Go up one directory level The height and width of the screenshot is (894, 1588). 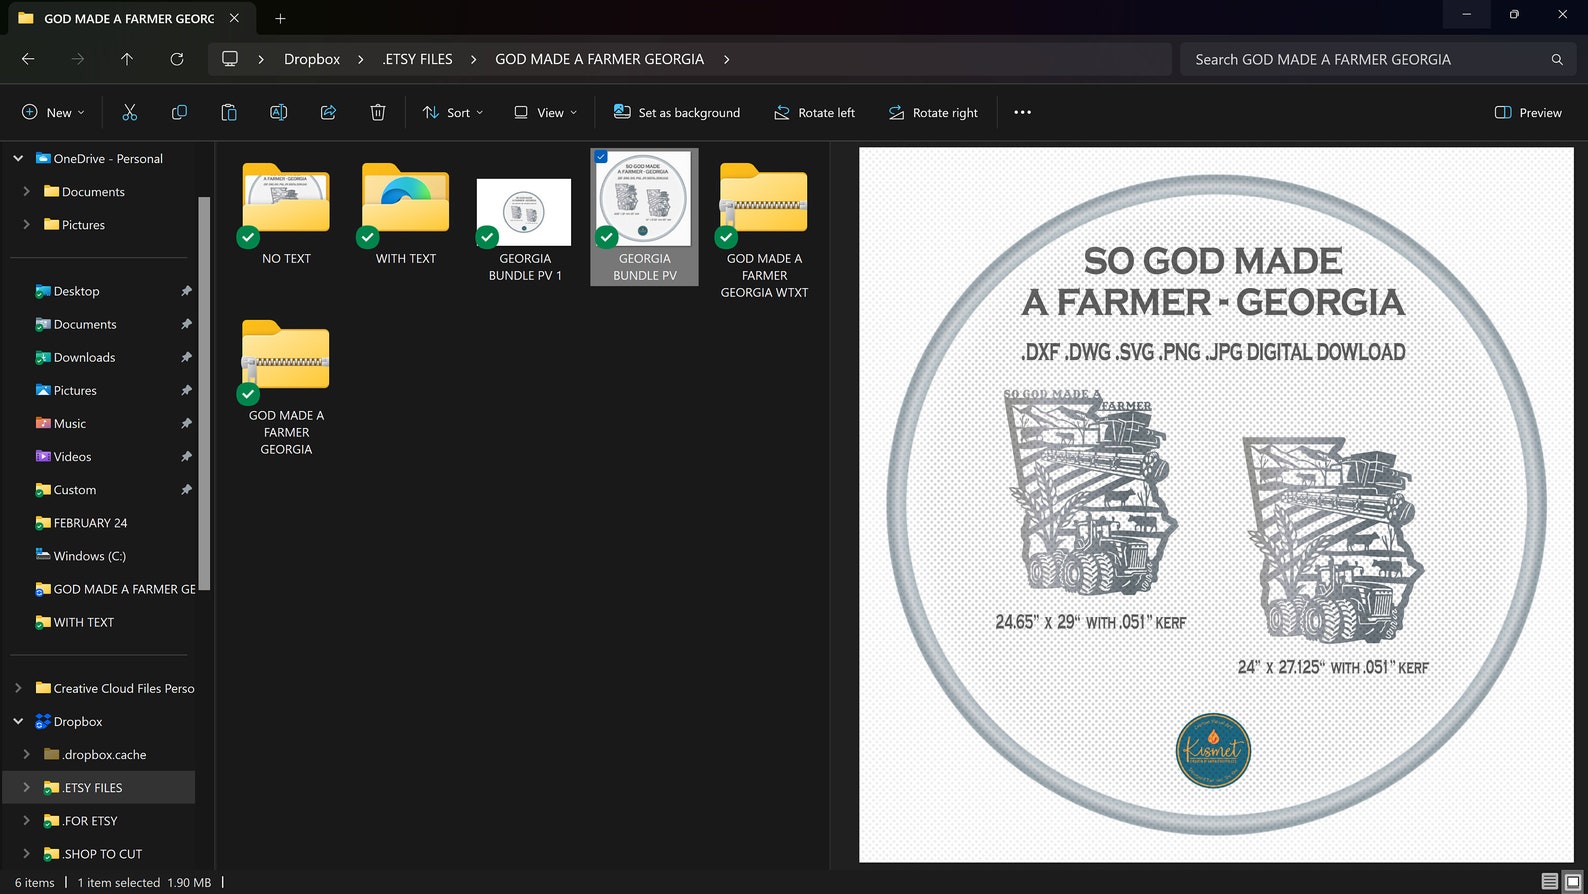[127, 59]
